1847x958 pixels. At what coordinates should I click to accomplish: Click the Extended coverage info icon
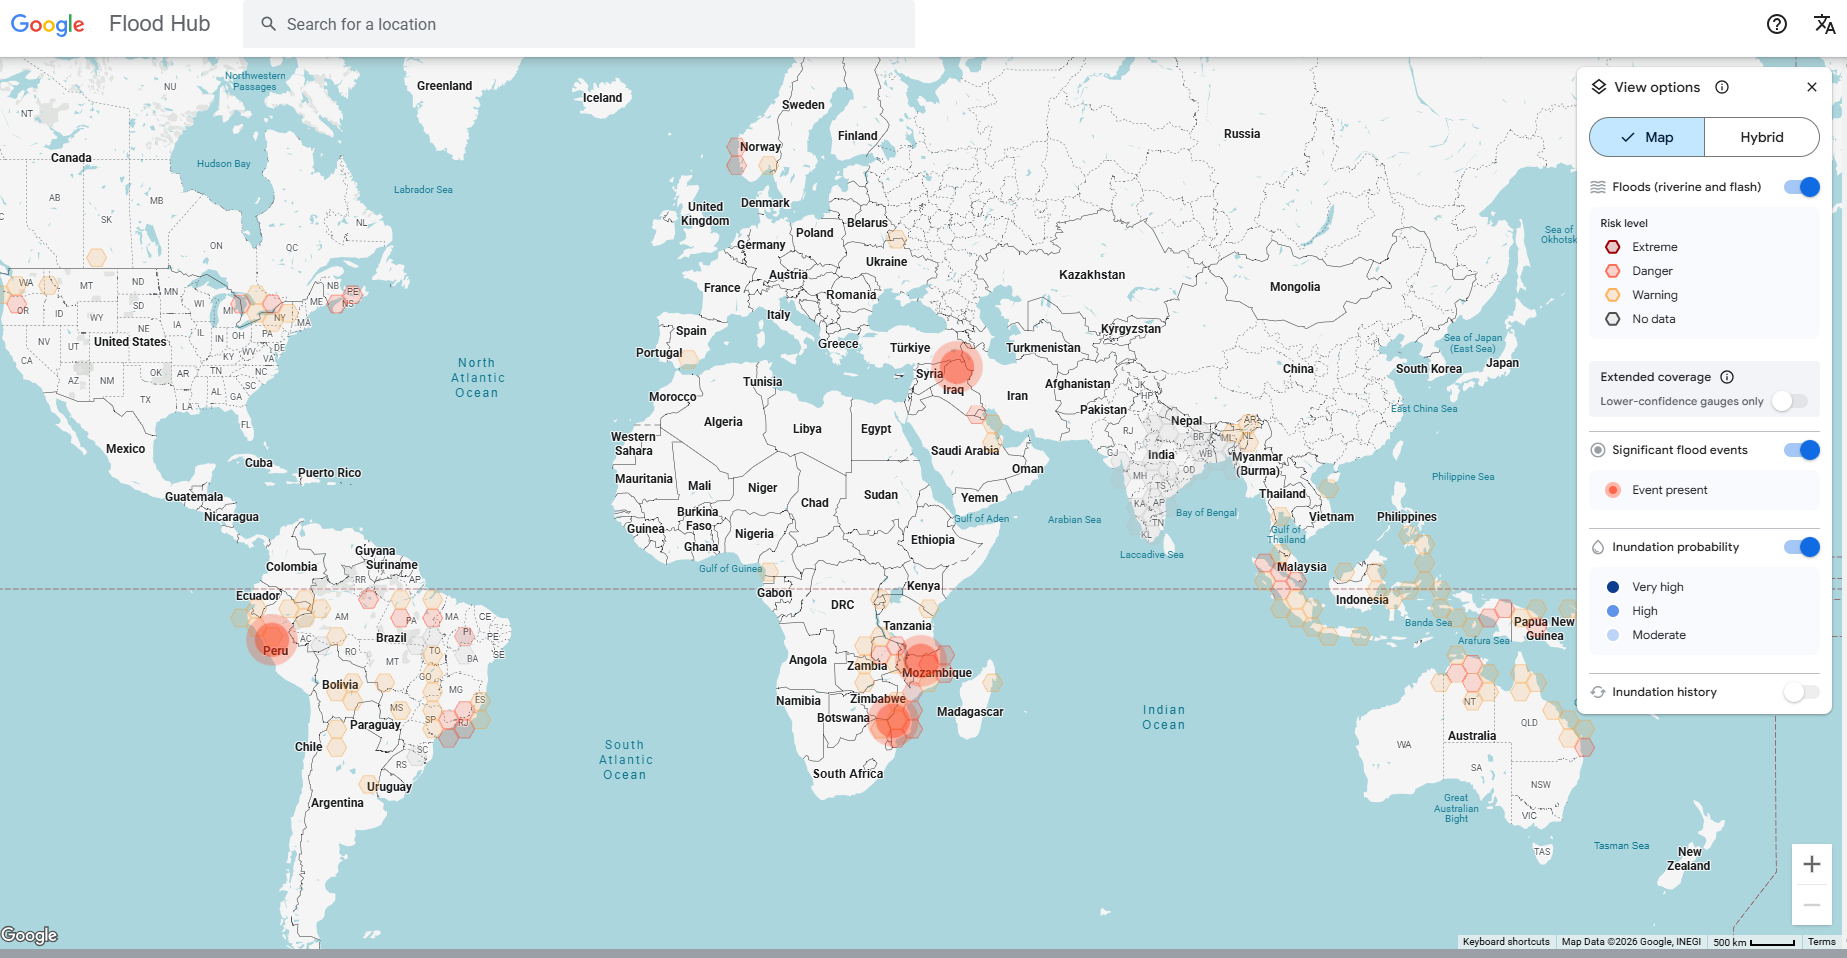pyautogui.click(x=1727, y=377)
